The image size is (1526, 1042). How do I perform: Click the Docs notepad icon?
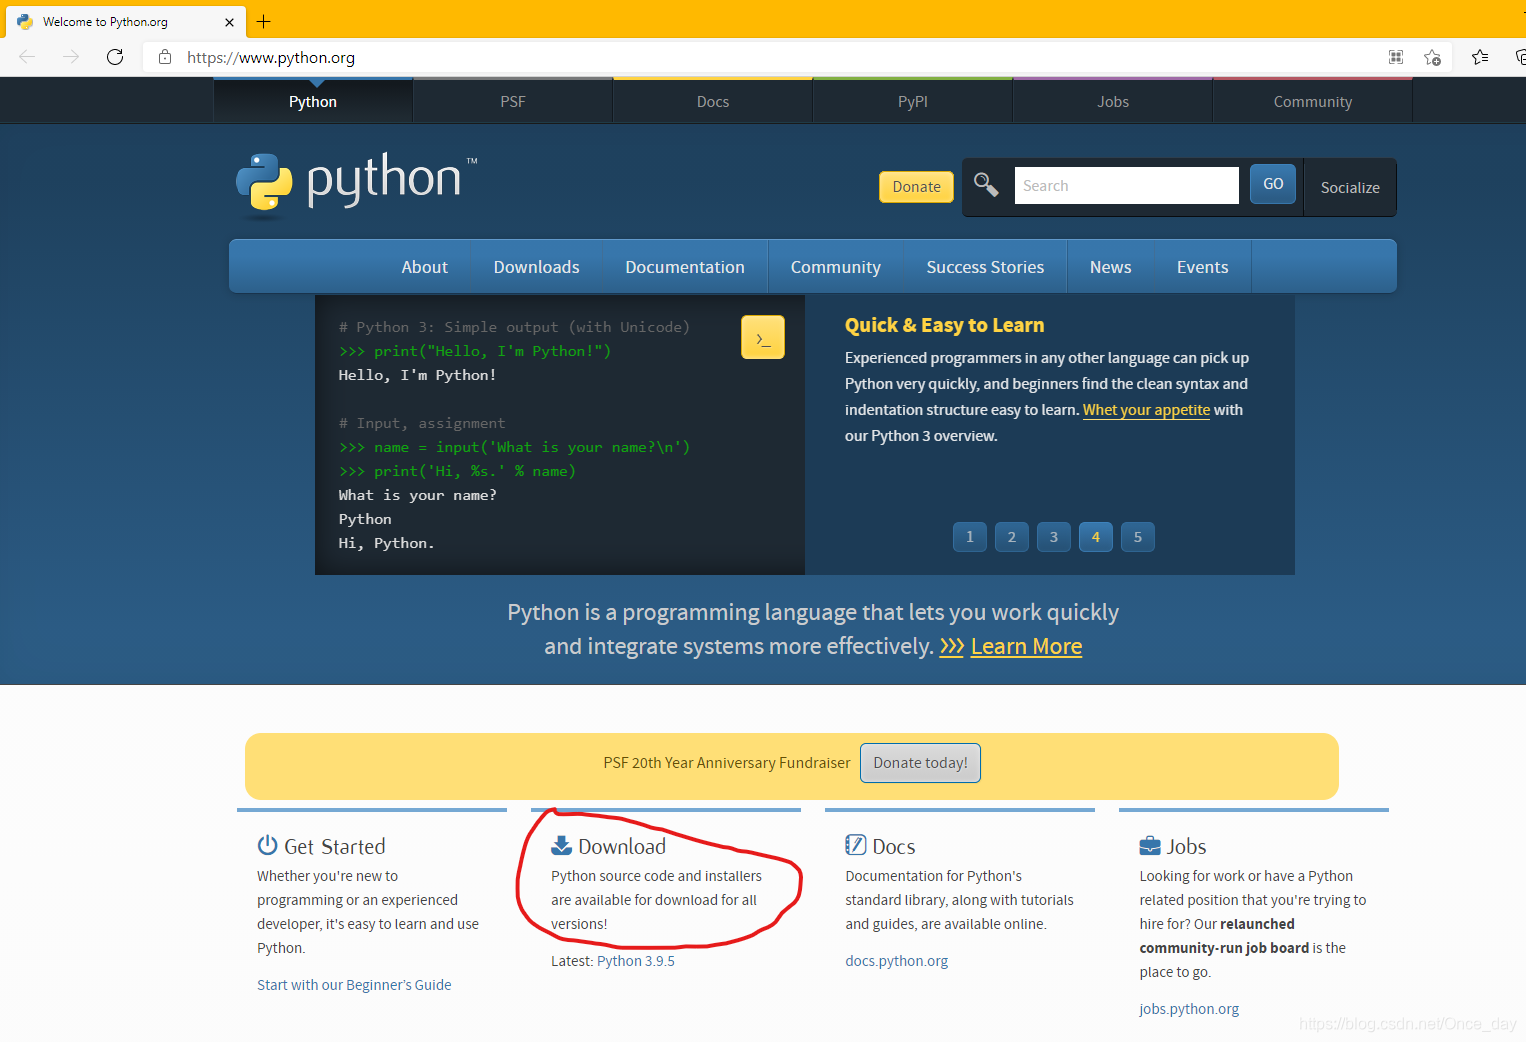tap(855, 845)
